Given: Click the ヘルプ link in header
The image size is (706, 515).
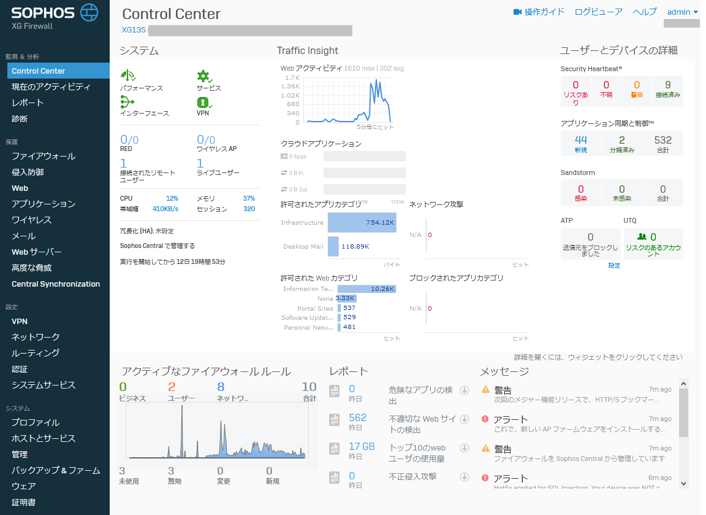Looking at the screenshot, I should (x=645, y=13).
